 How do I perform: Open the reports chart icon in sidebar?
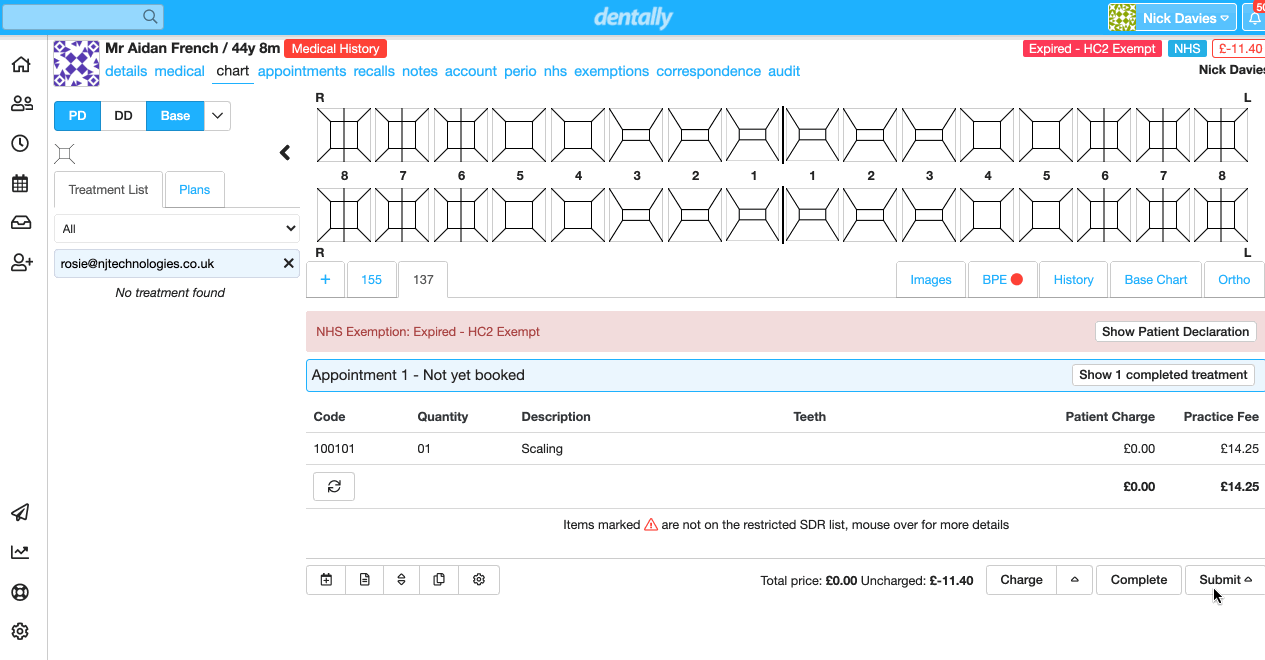click(x=20, y=552)
